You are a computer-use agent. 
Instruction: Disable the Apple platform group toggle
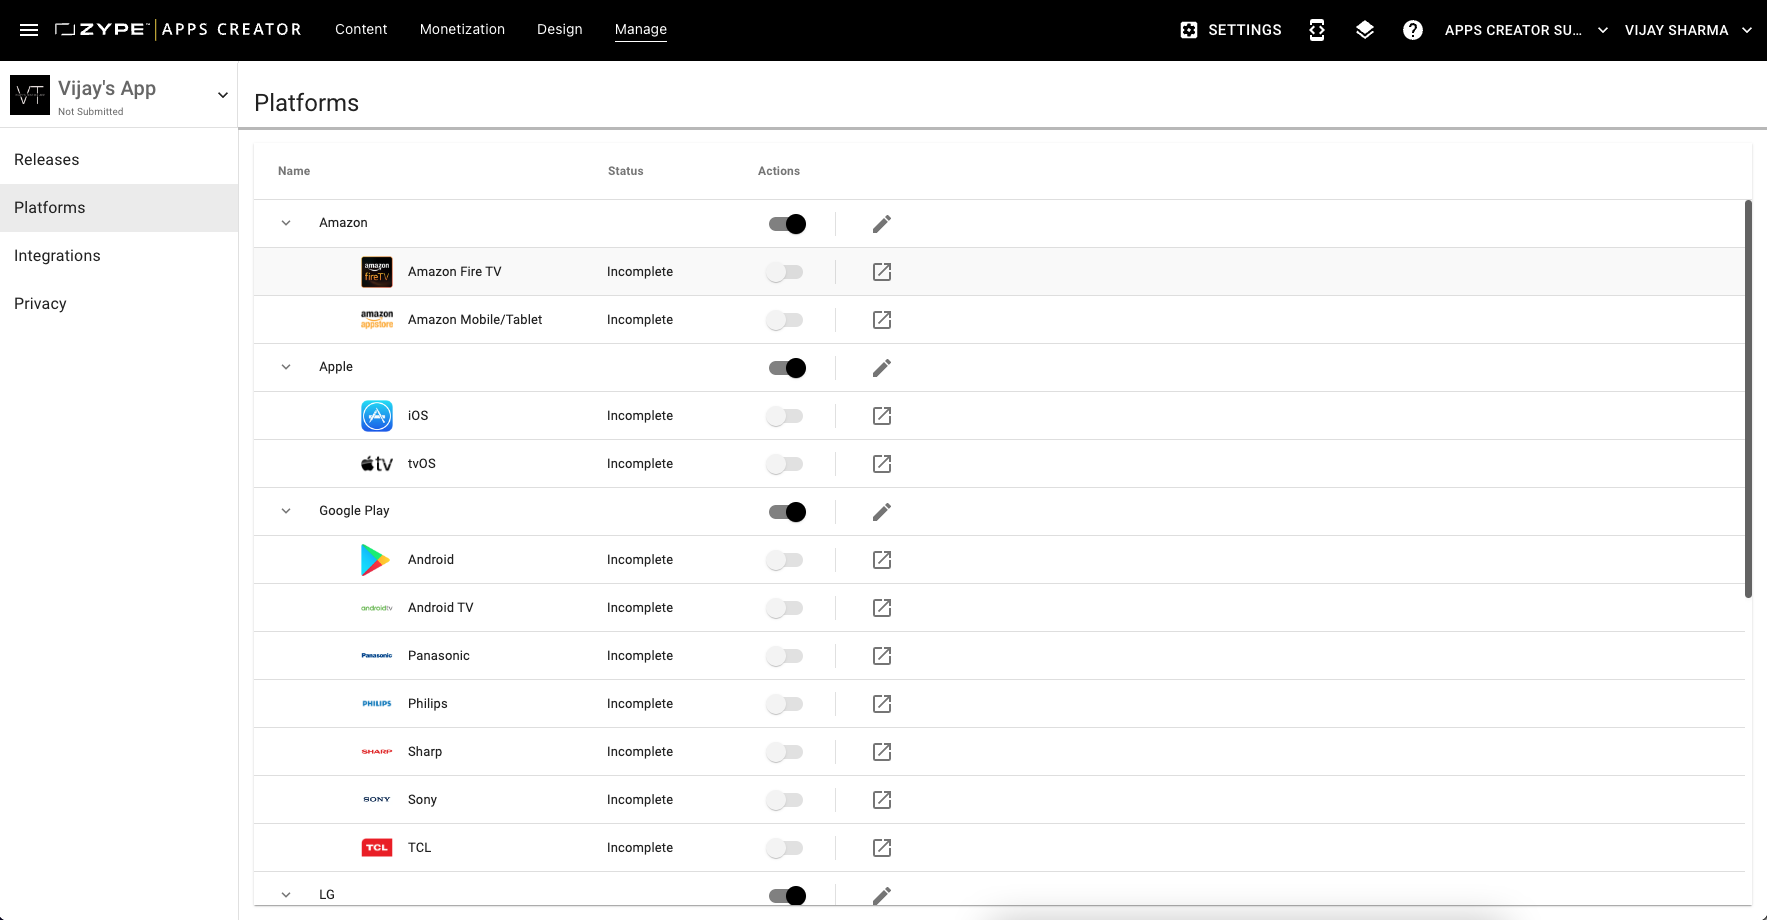click(x=787, y=368)
